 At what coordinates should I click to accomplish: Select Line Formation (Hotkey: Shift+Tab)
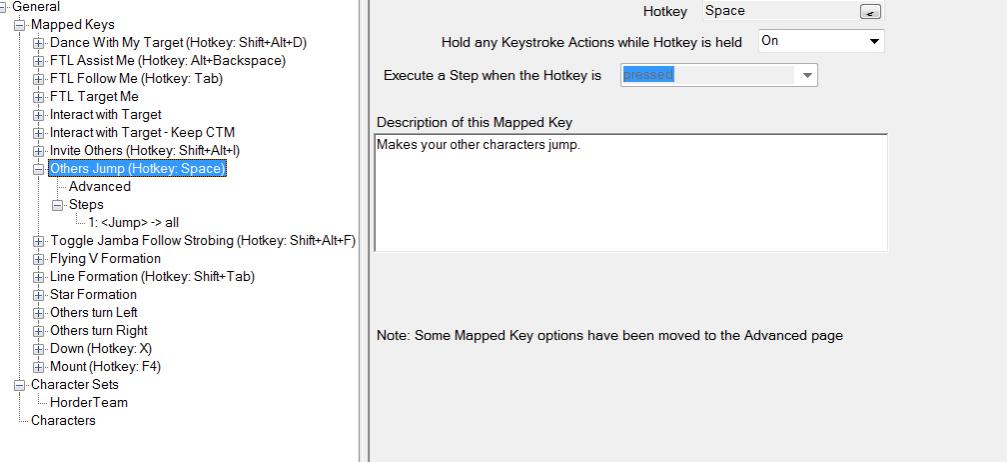[x=152, y=276]
